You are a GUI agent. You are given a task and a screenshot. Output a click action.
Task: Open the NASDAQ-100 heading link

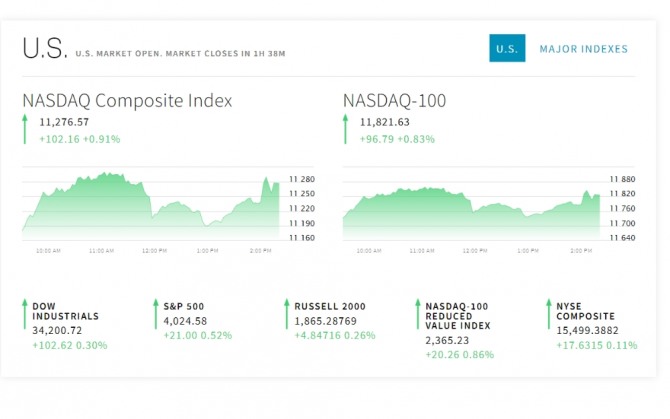click(x=394, y=101)
